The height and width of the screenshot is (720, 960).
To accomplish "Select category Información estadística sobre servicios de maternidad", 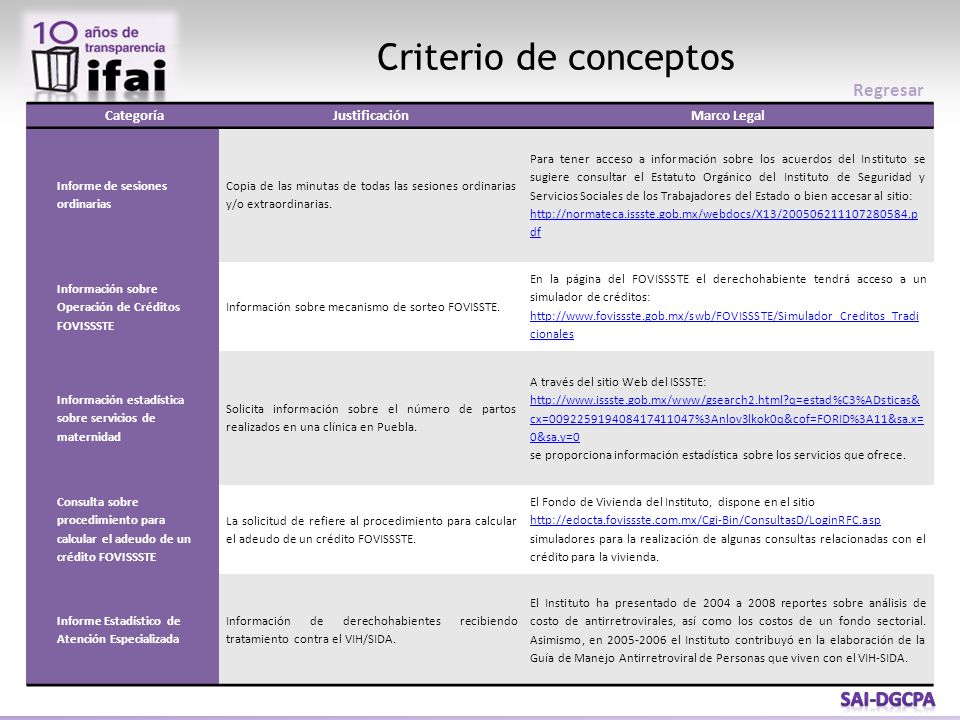I will click(120, 418).
